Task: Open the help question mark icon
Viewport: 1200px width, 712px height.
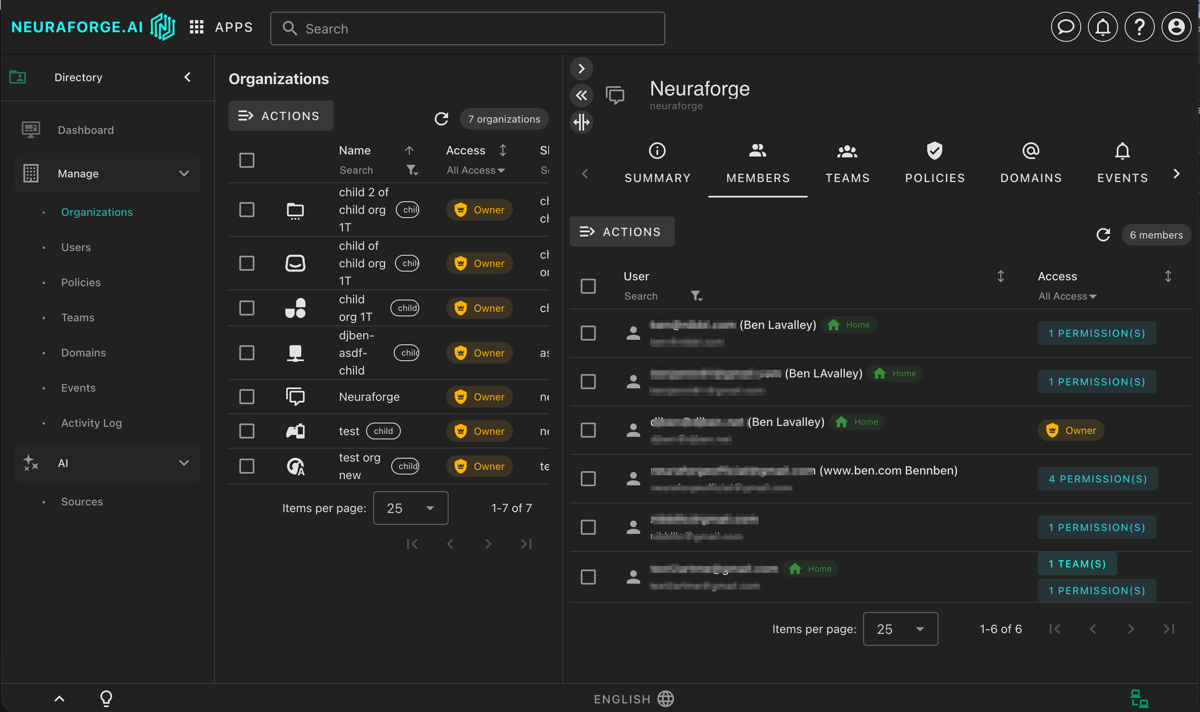Action: pos(1139,28)
